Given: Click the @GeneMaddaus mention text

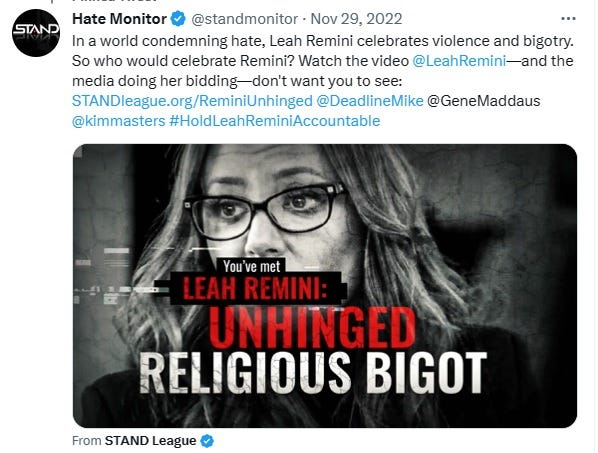Looking at the screenshot, I should pyautogui.click(x=484, y=101).
